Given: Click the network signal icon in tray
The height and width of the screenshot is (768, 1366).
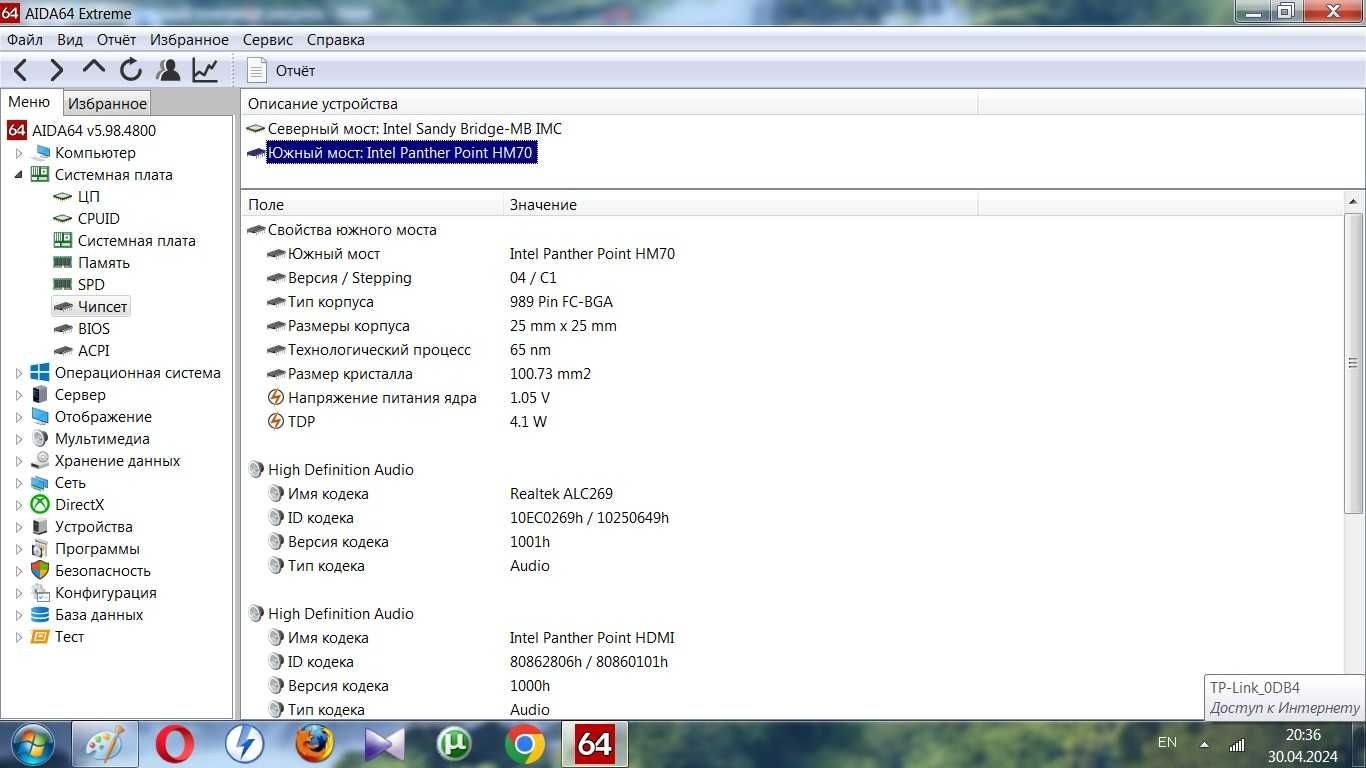Looking at the screenshot, I should tap(1237, 745).
